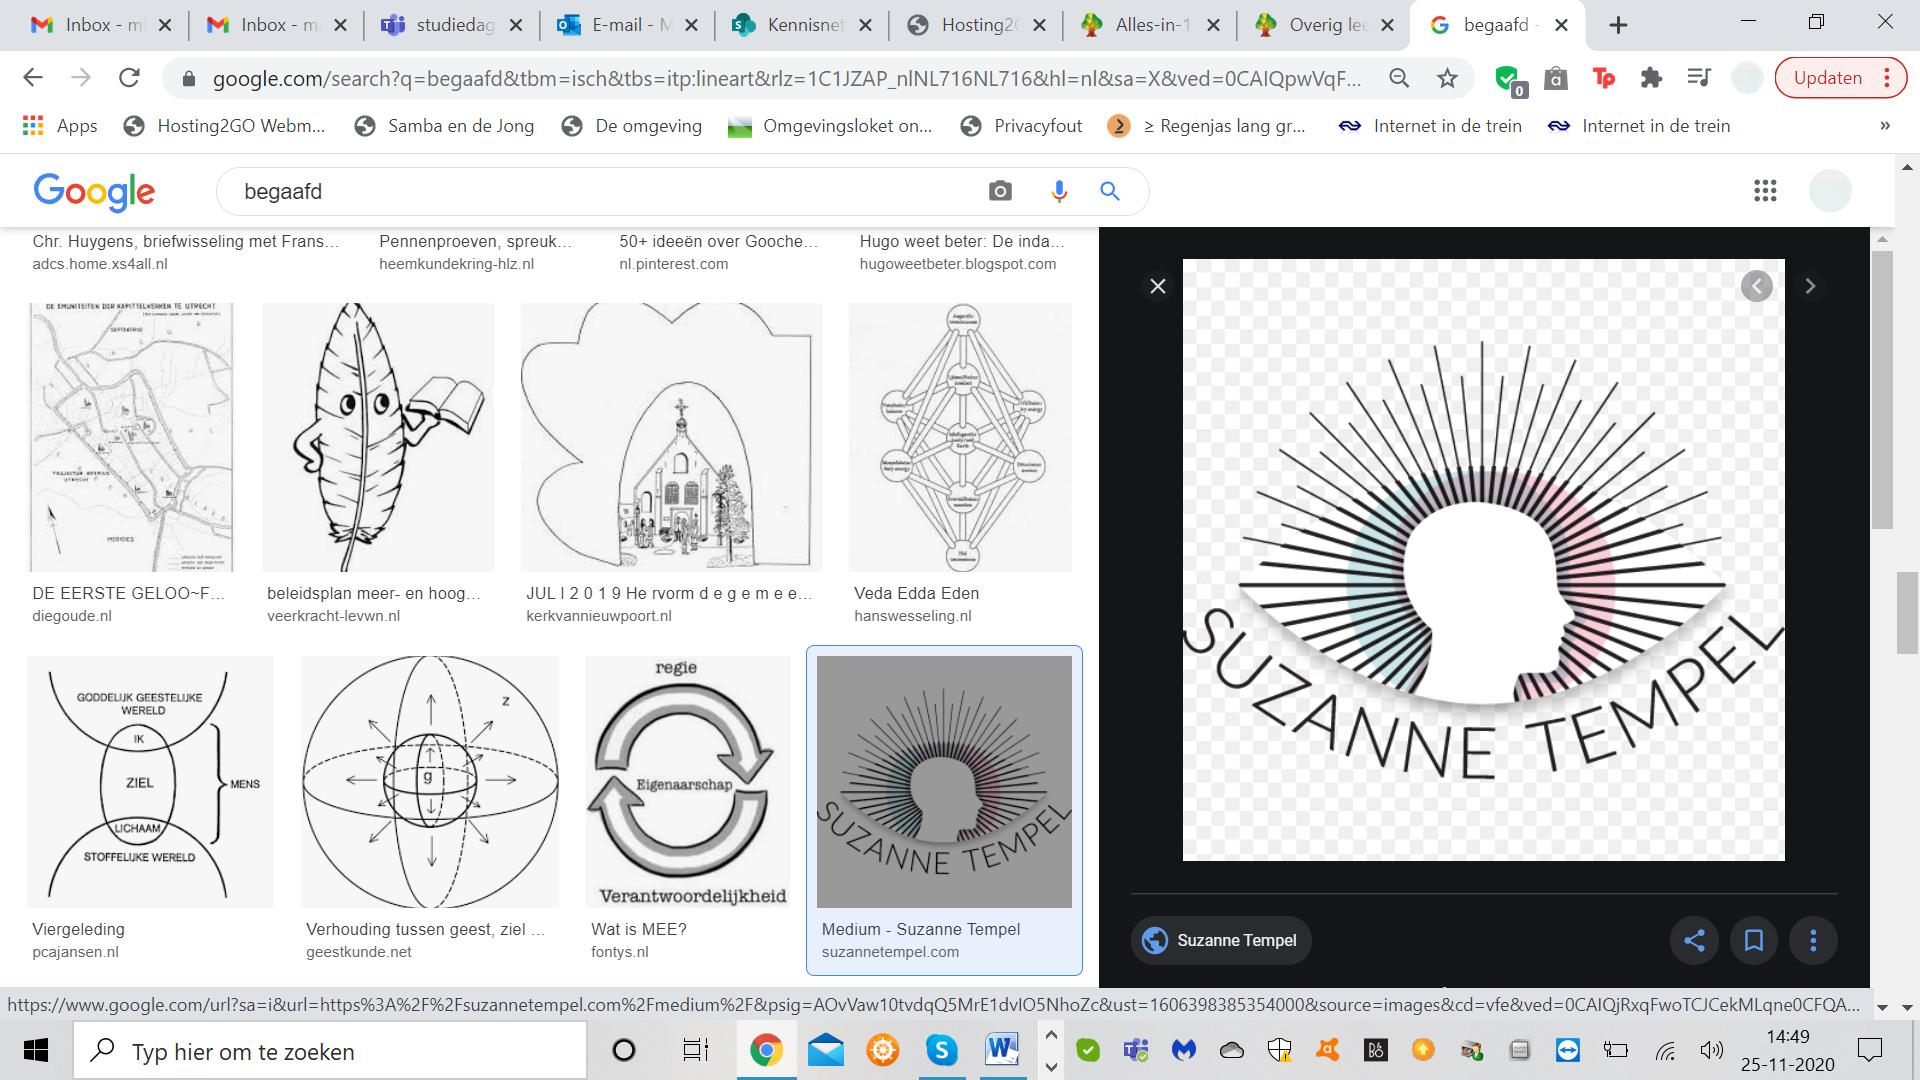
Task: Open the media control toolbar icon
Action: (x=1699, y=78)
